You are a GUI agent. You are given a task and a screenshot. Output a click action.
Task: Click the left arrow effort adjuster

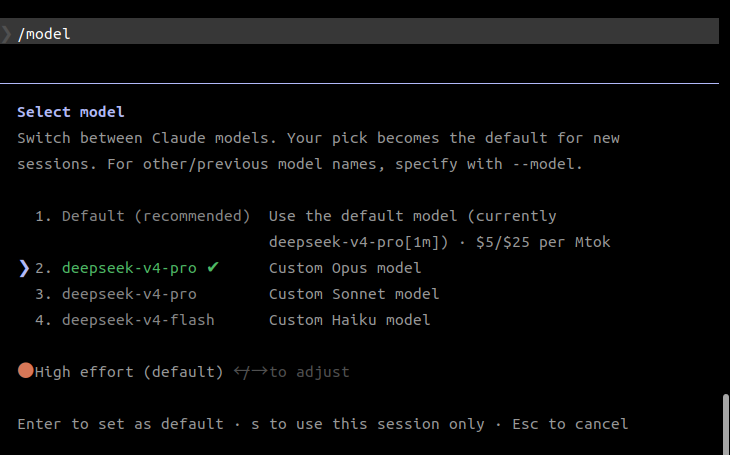point(240,372)
